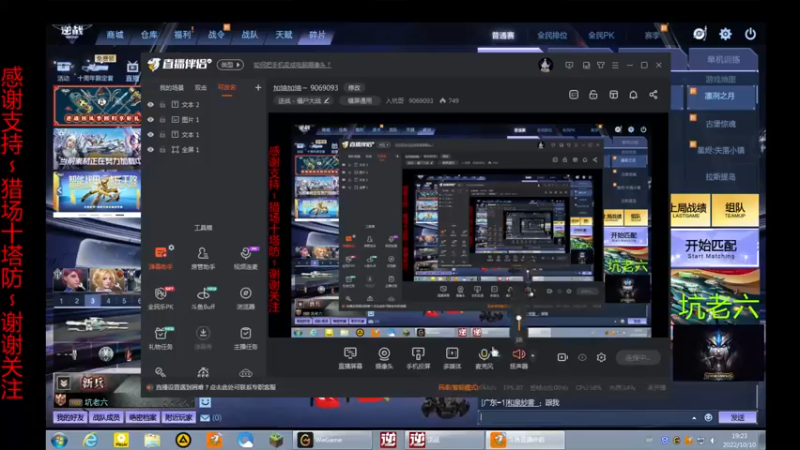Add a new scene with plus button
This screenshot has width=800, height=450.
click(x=258, y=88)
